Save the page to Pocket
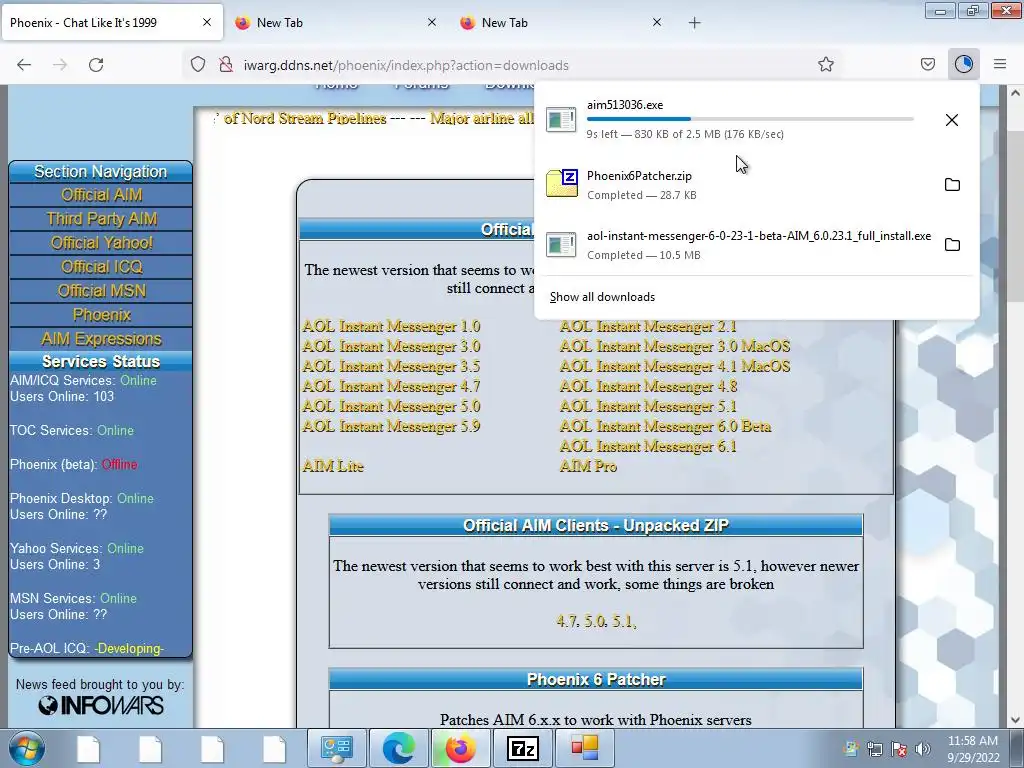The image size is (1024, 768). [927, 64]
